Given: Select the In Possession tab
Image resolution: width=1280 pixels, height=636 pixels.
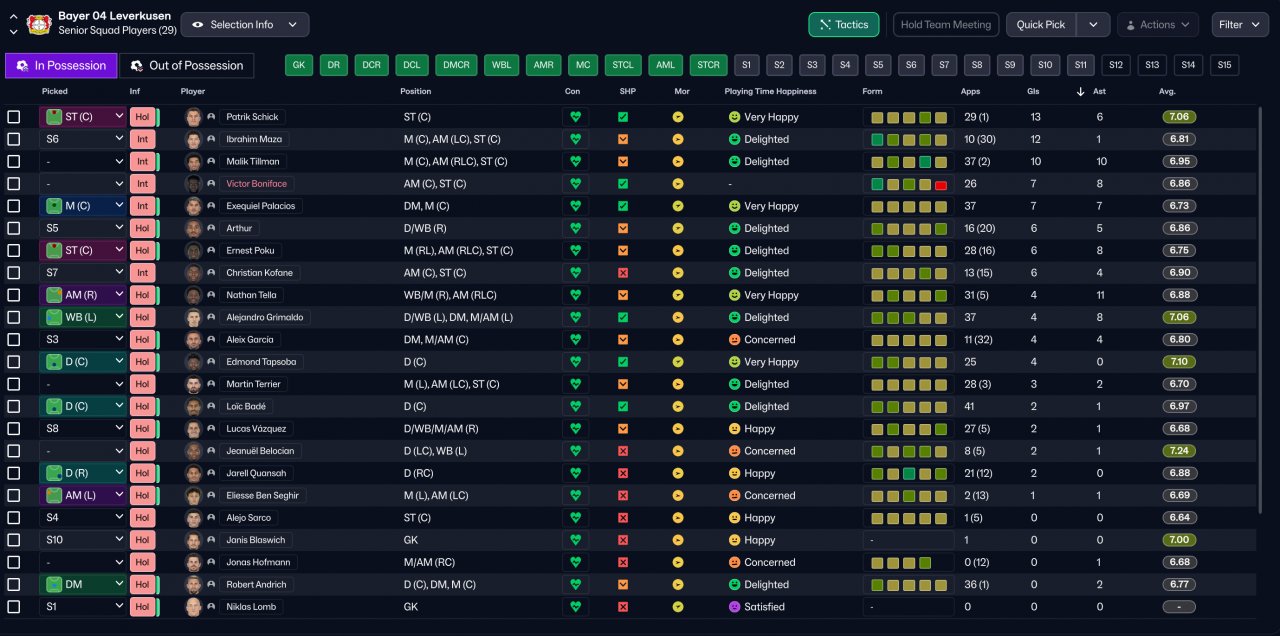Looking at the screenshot, I should [61, 66].
